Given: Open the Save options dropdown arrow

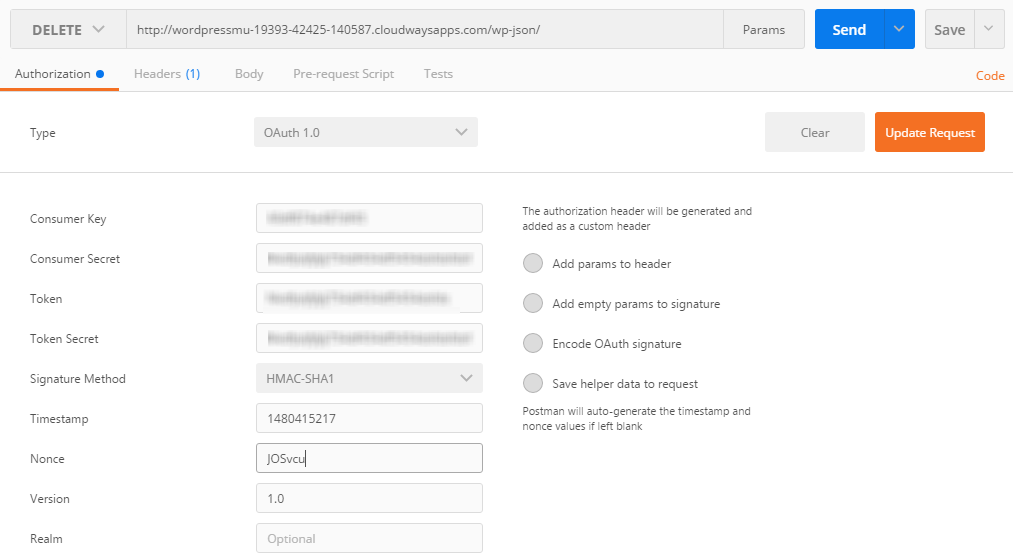Looking at the screenshot, I should [989, 30].
